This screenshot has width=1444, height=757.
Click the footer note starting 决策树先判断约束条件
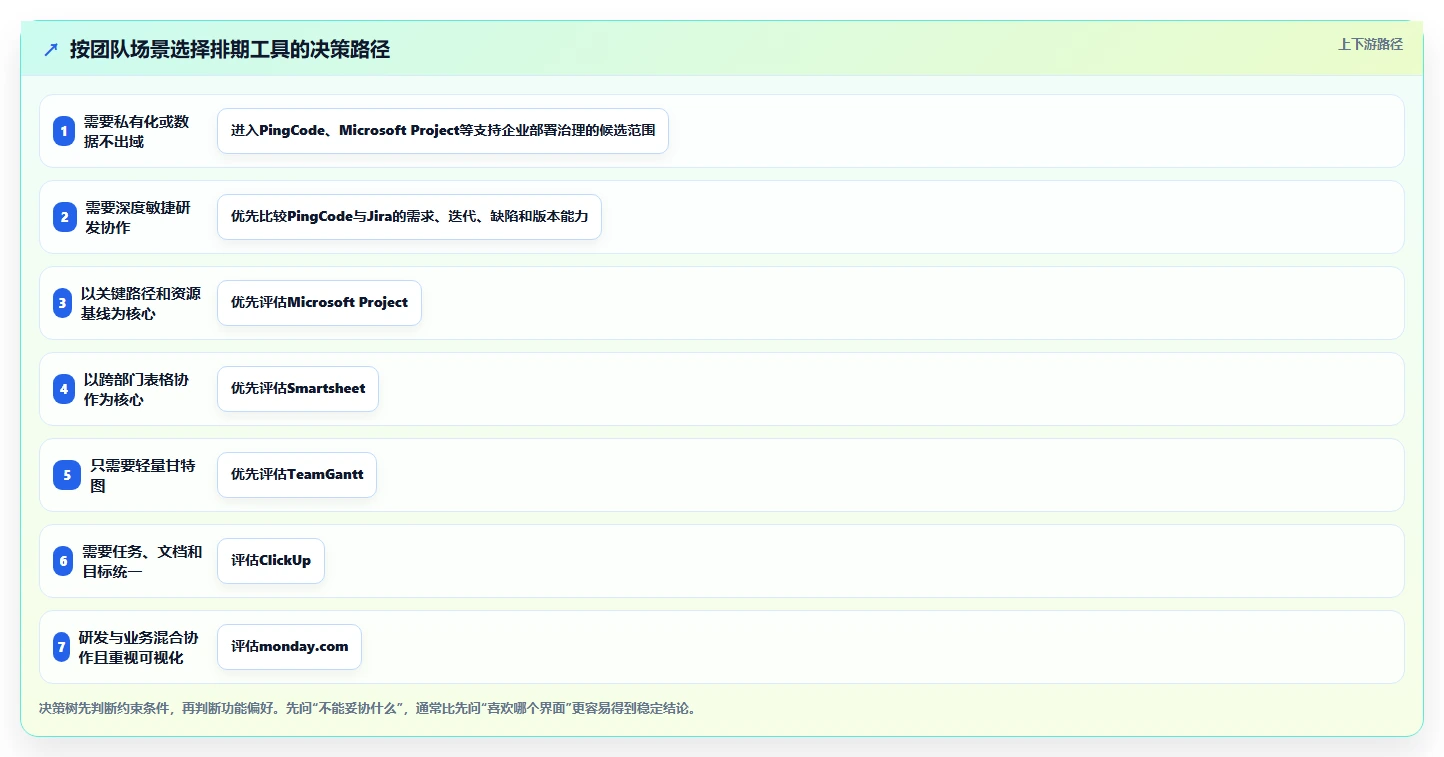pyautogui.click(x=369, y=708)
